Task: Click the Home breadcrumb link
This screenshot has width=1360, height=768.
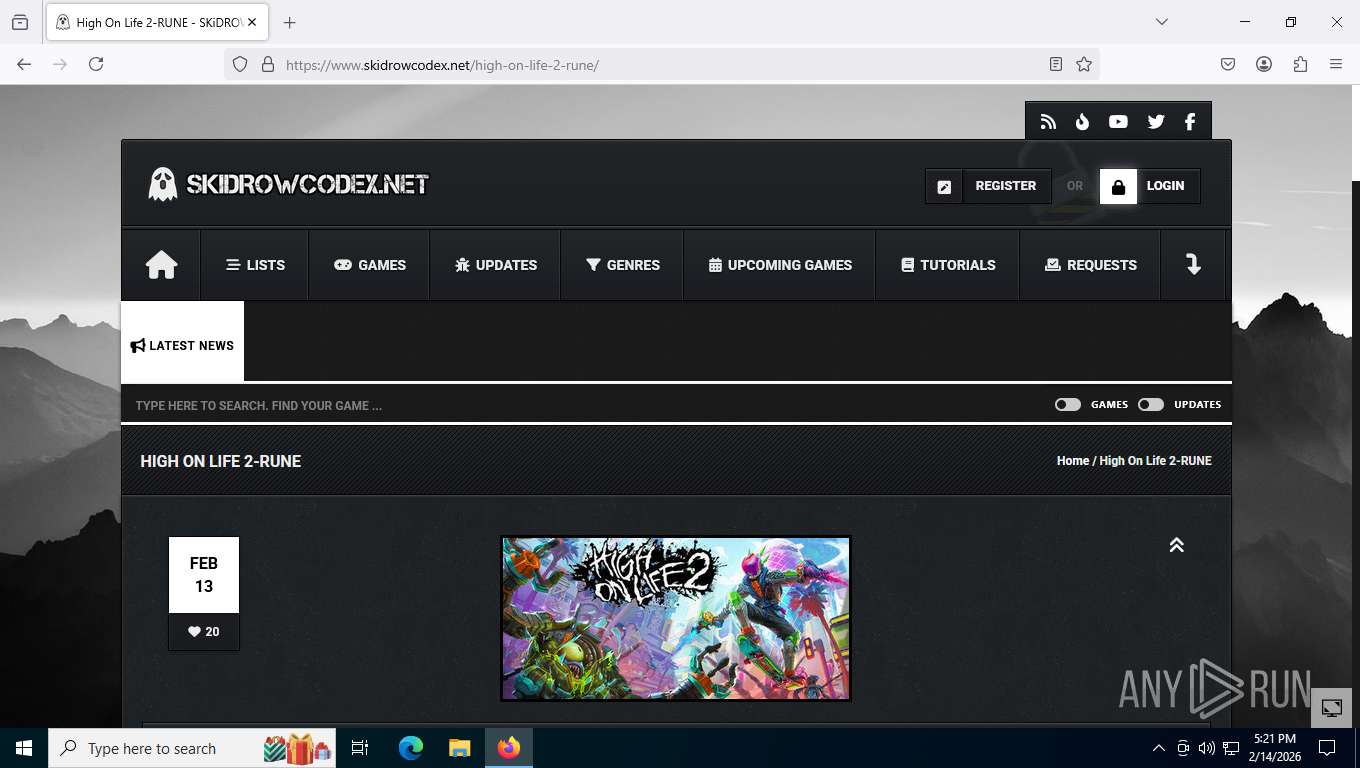Action: click(1073, 461)
